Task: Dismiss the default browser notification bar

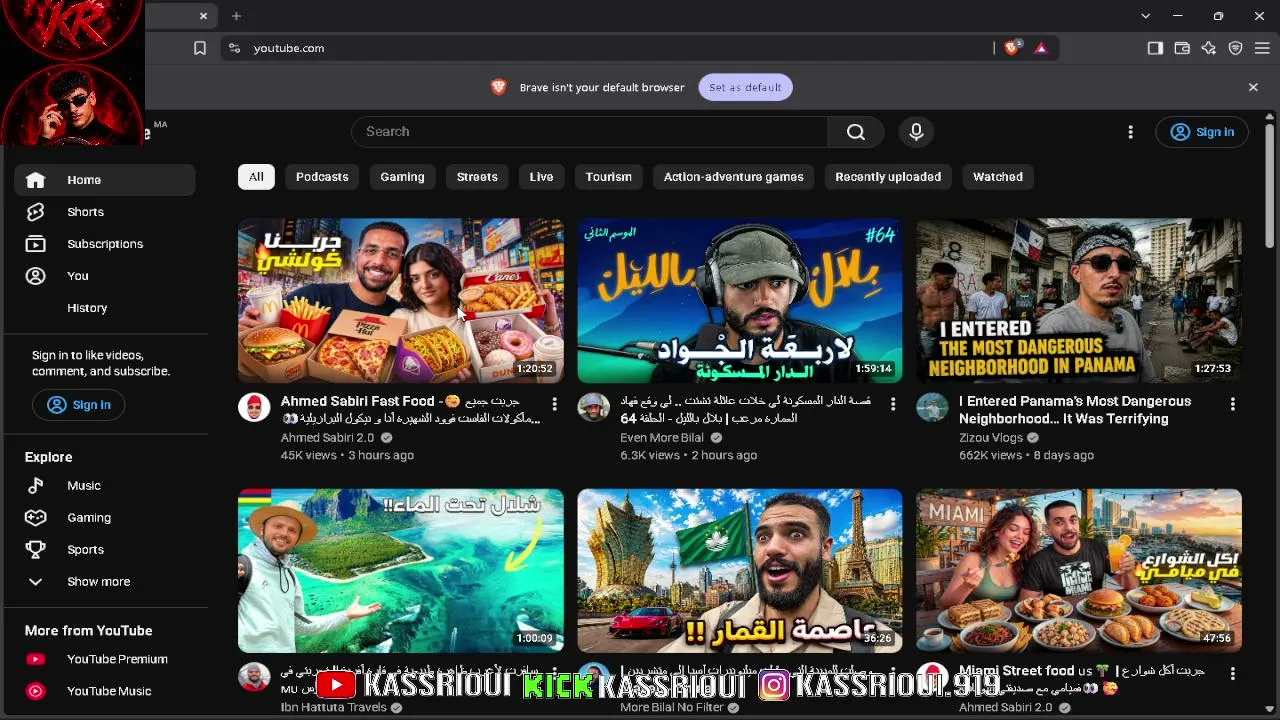Action: point(1253,87)
